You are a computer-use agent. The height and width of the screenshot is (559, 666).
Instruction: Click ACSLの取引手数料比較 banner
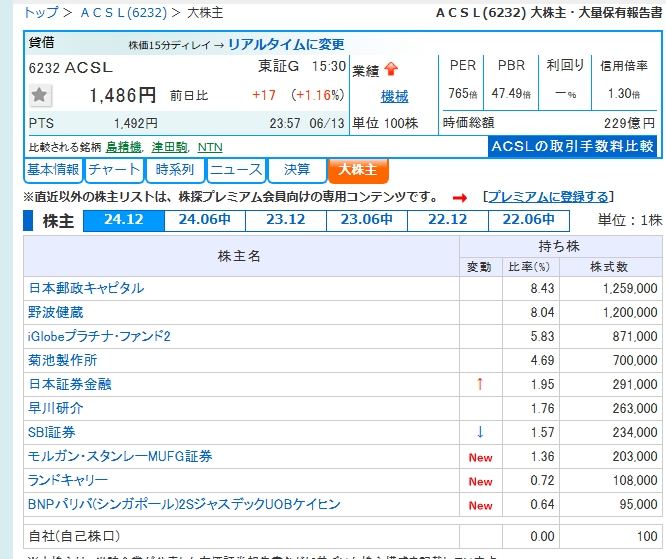pyautogui.click(x=573, y=146)
